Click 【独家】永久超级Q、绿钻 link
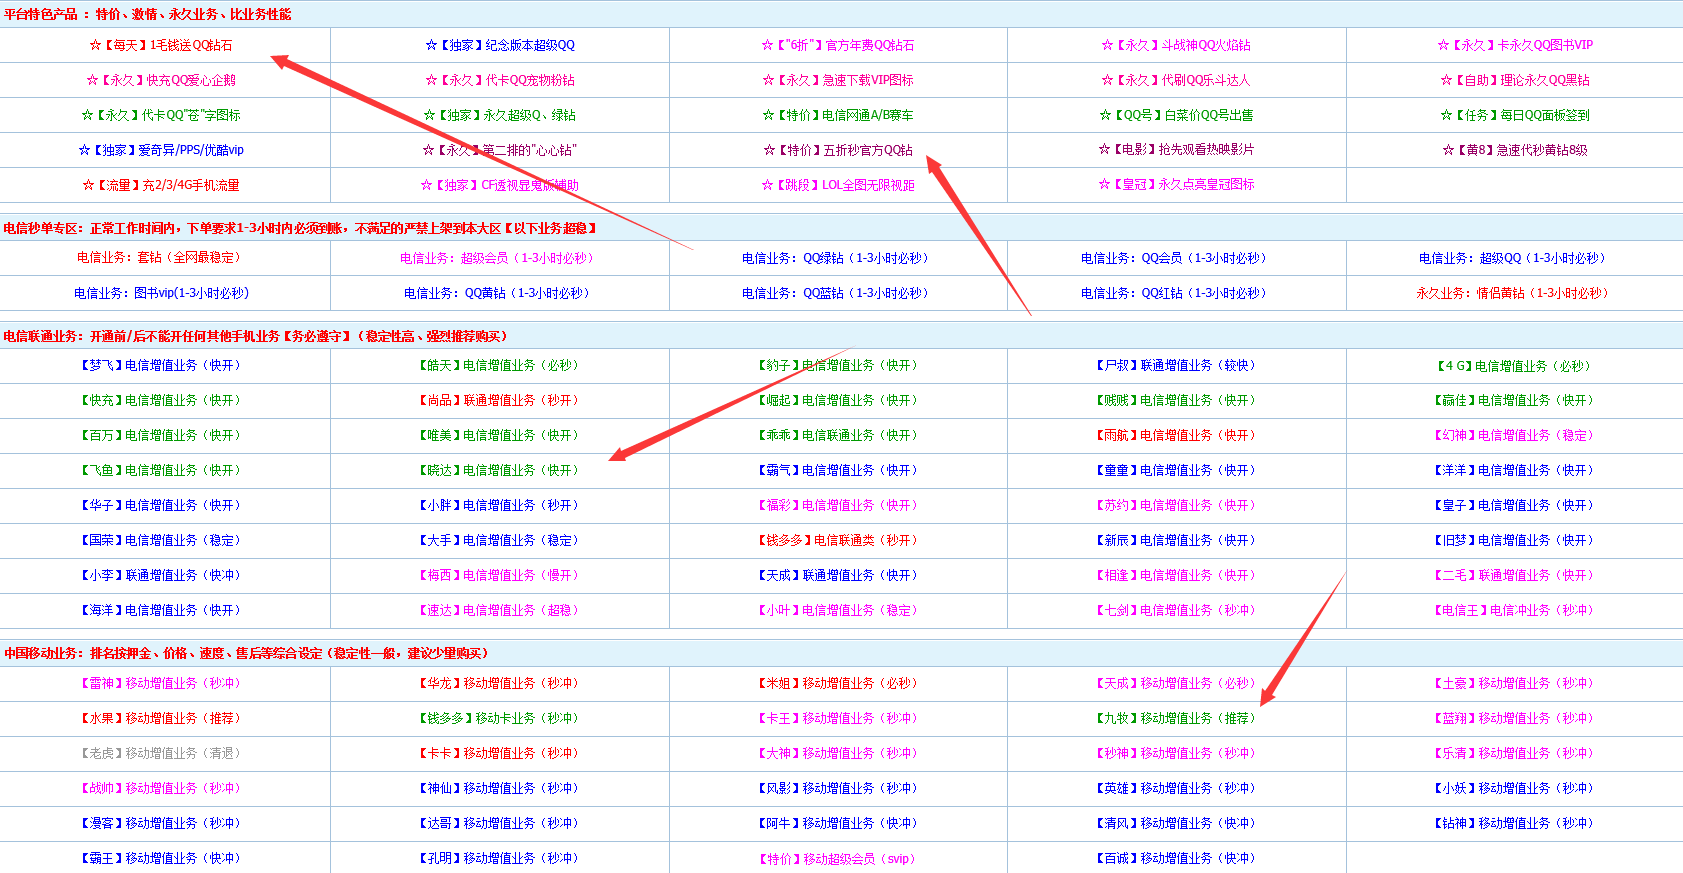 click(x=500, y=115)
